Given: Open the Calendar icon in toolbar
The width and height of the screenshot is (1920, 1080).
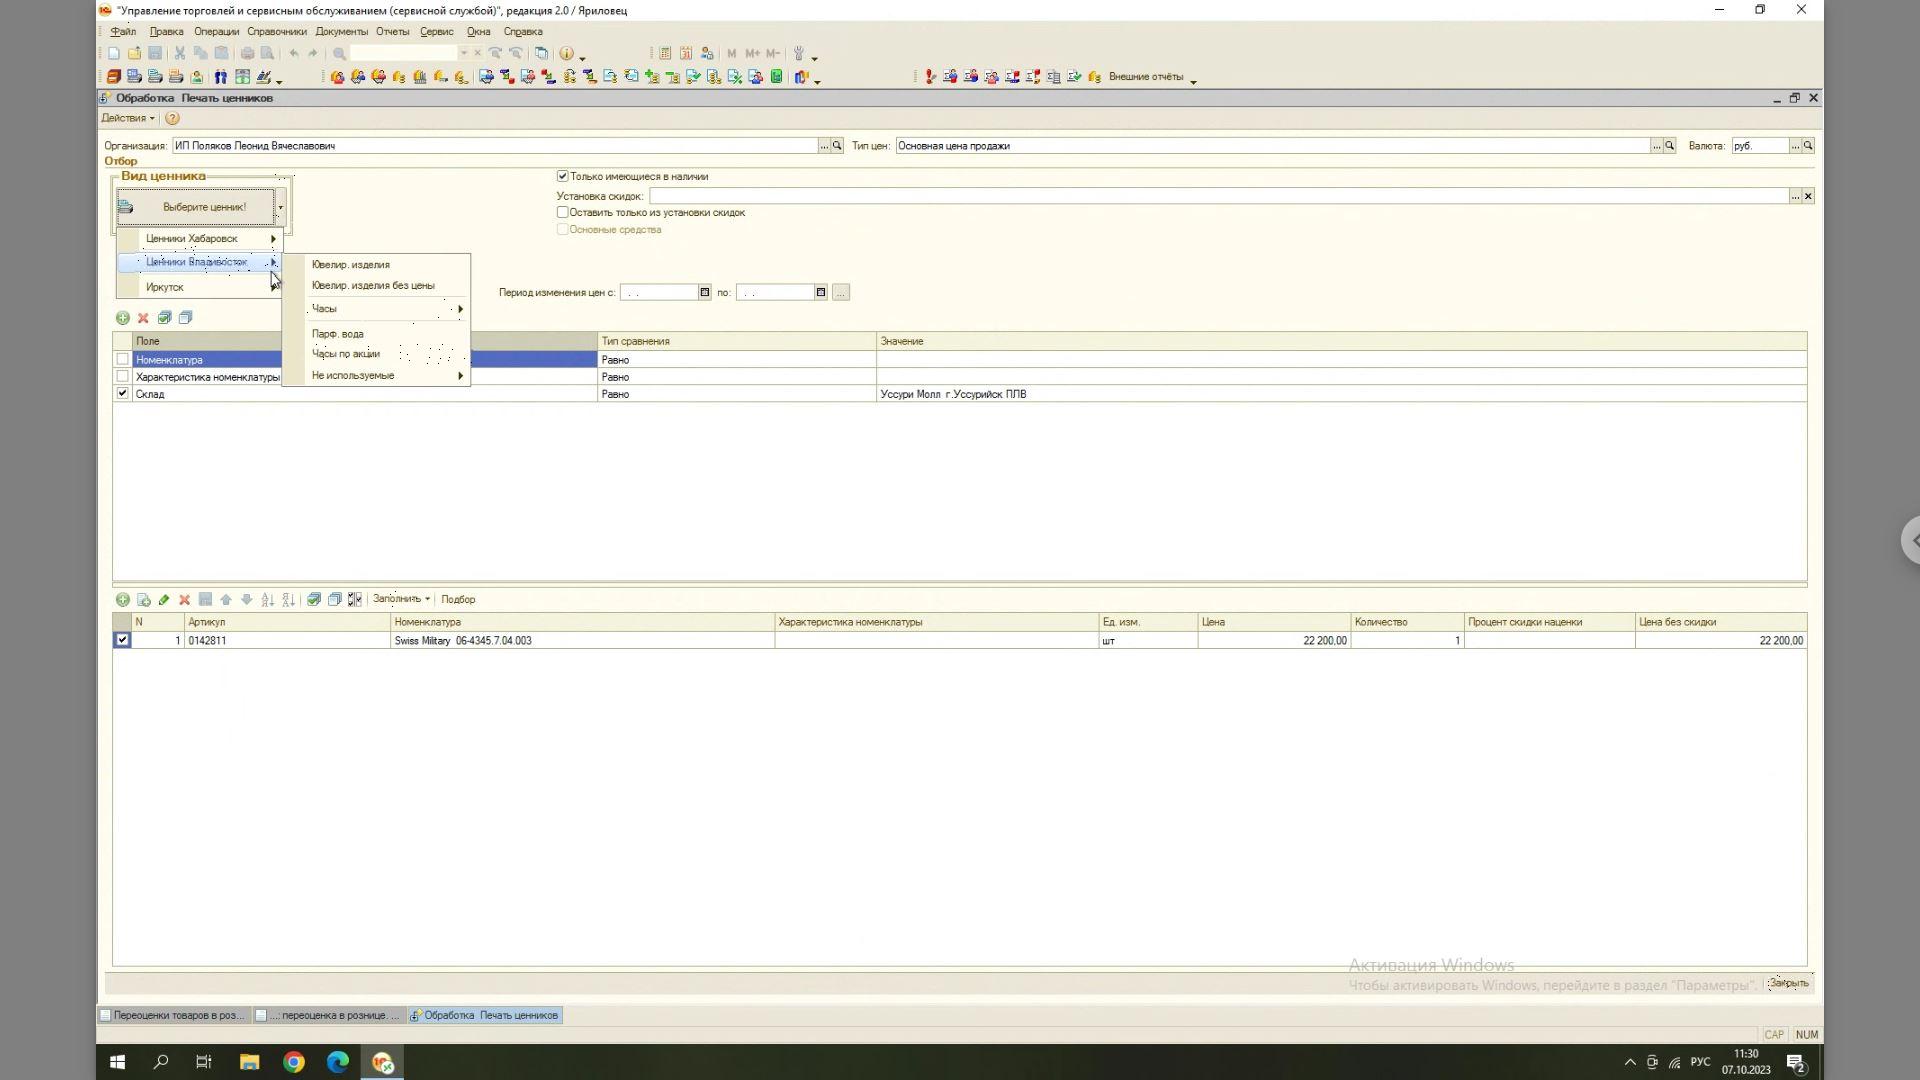Looking at the screenshot, I should [x=686, y=54].
